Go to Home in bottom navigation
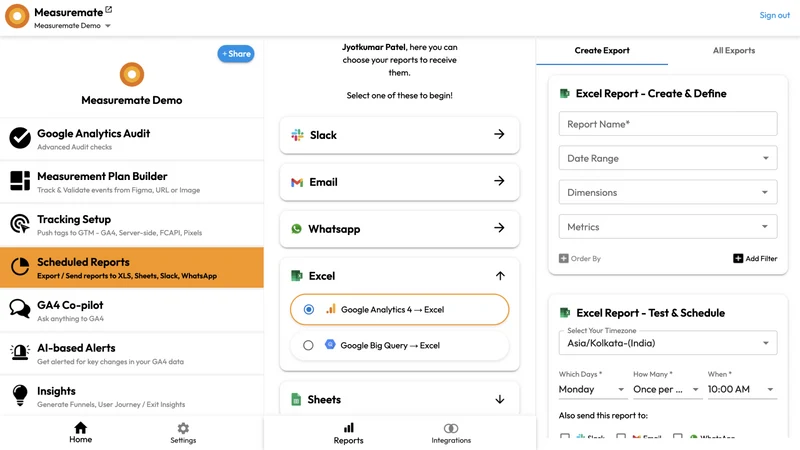The width and height of the screenshot is (800, 450). click(81, 433)
